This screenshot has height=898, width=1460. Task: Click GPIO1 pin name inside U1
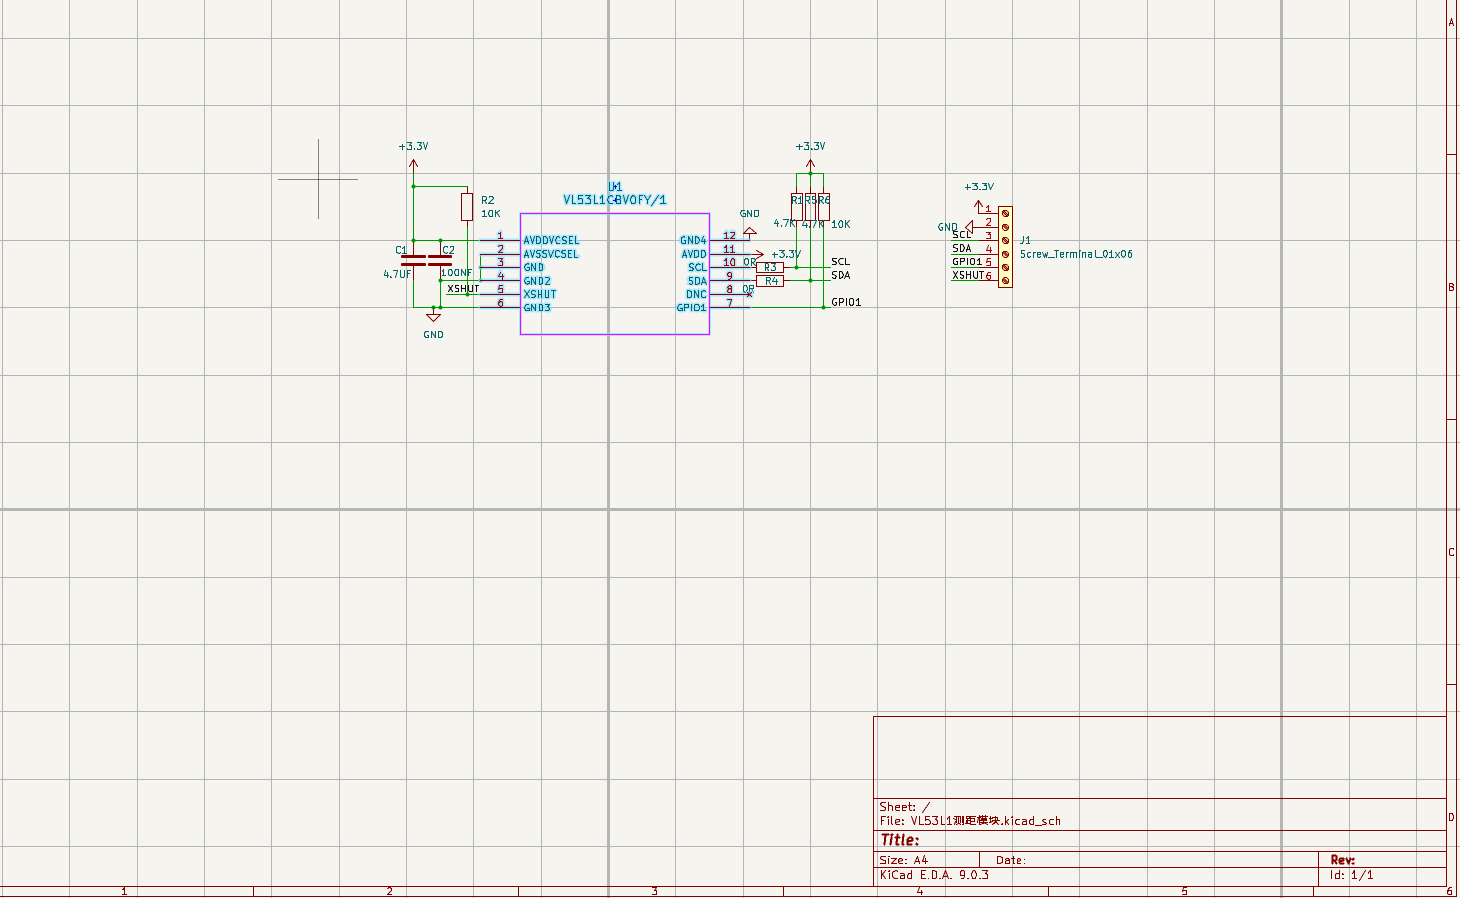tap(691, 307)
